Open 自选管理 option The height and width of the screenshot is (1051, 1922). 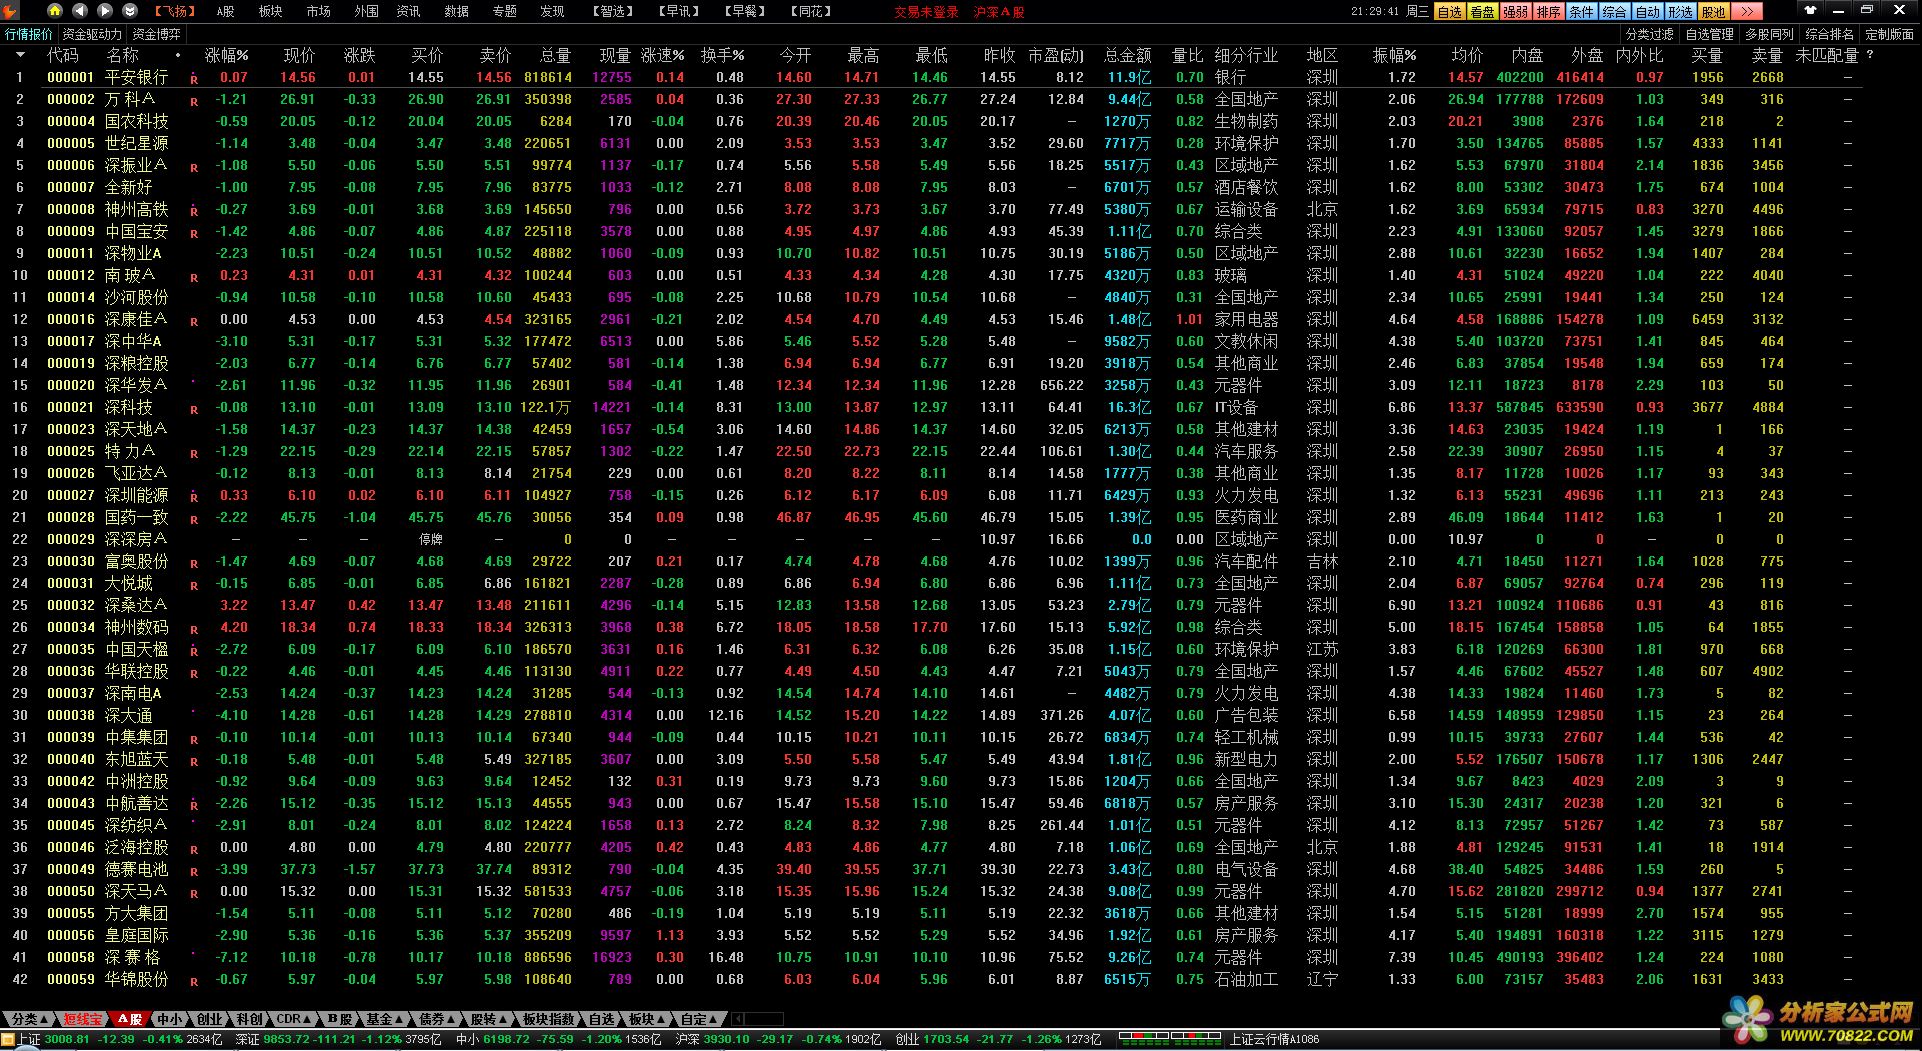point(1710,34)
